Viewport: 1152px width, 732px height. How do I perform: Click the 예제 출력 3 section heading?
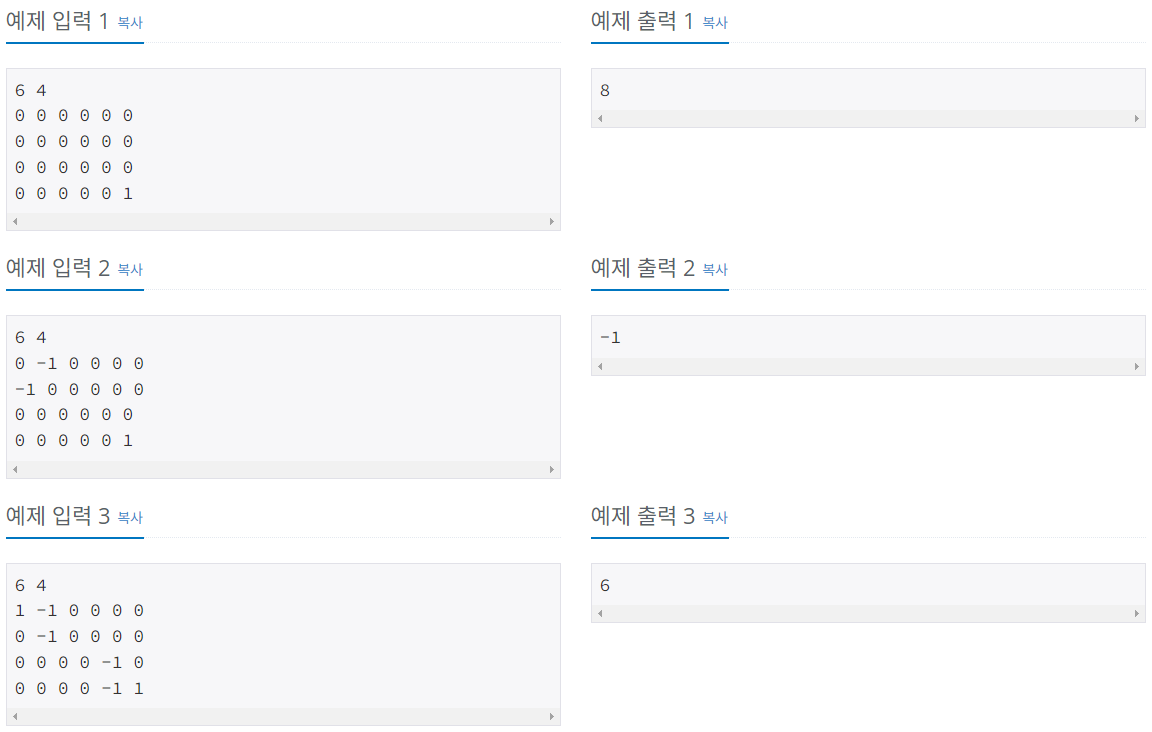[x=646, y=516]
